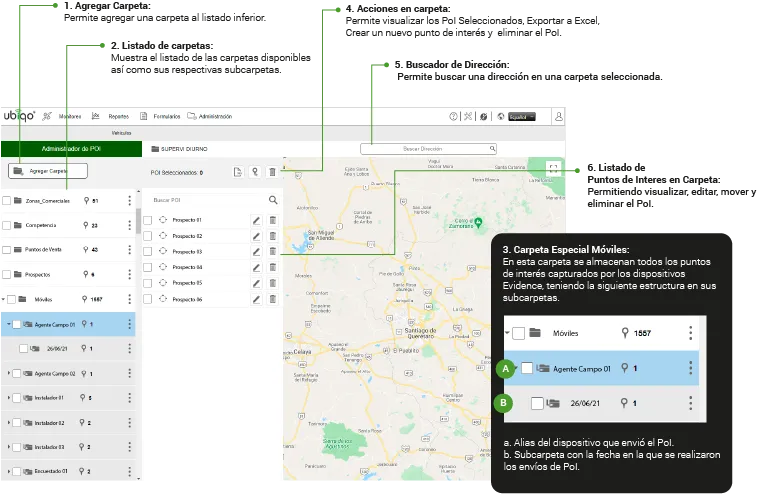The image size is (757, 494).
Task: Create a new point of interest pin icon
Action: coord(255,172)
